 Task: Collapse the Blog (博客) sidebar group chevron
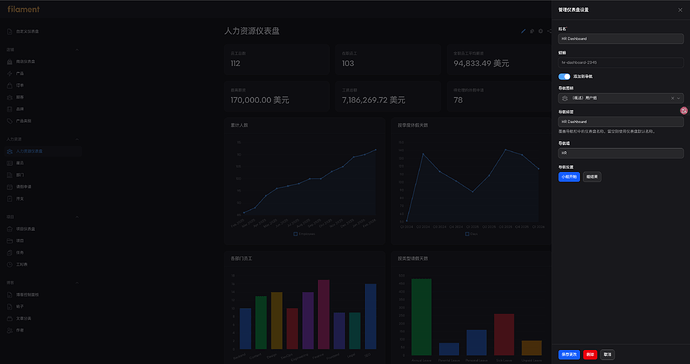pyautogui.click(x=77, y=283)
